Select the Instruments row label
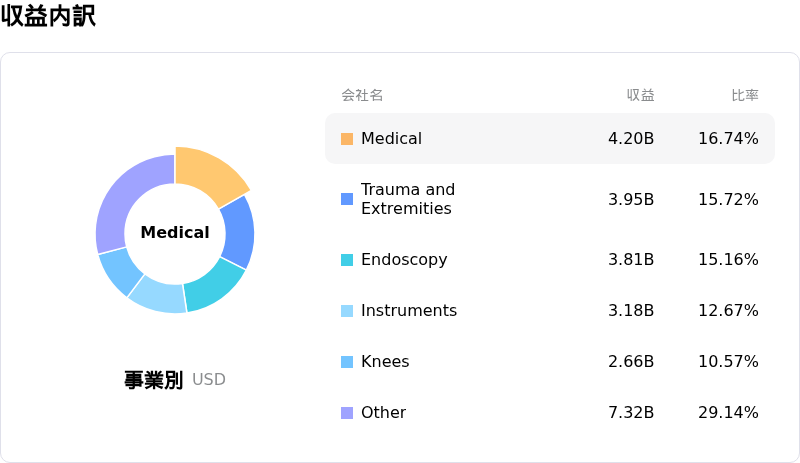Screen dimensions: 800x463 pyautogui.click(x=409, y=310)
